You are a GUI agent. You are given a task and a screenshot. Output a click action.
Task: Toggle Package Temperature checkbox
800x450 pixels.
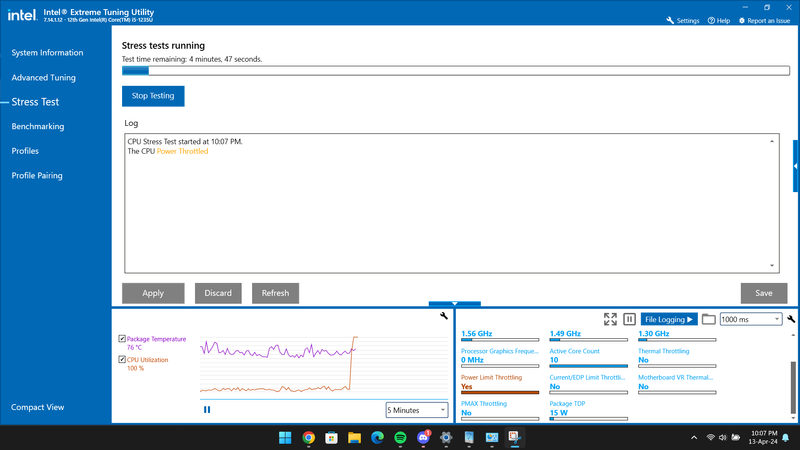122,339
